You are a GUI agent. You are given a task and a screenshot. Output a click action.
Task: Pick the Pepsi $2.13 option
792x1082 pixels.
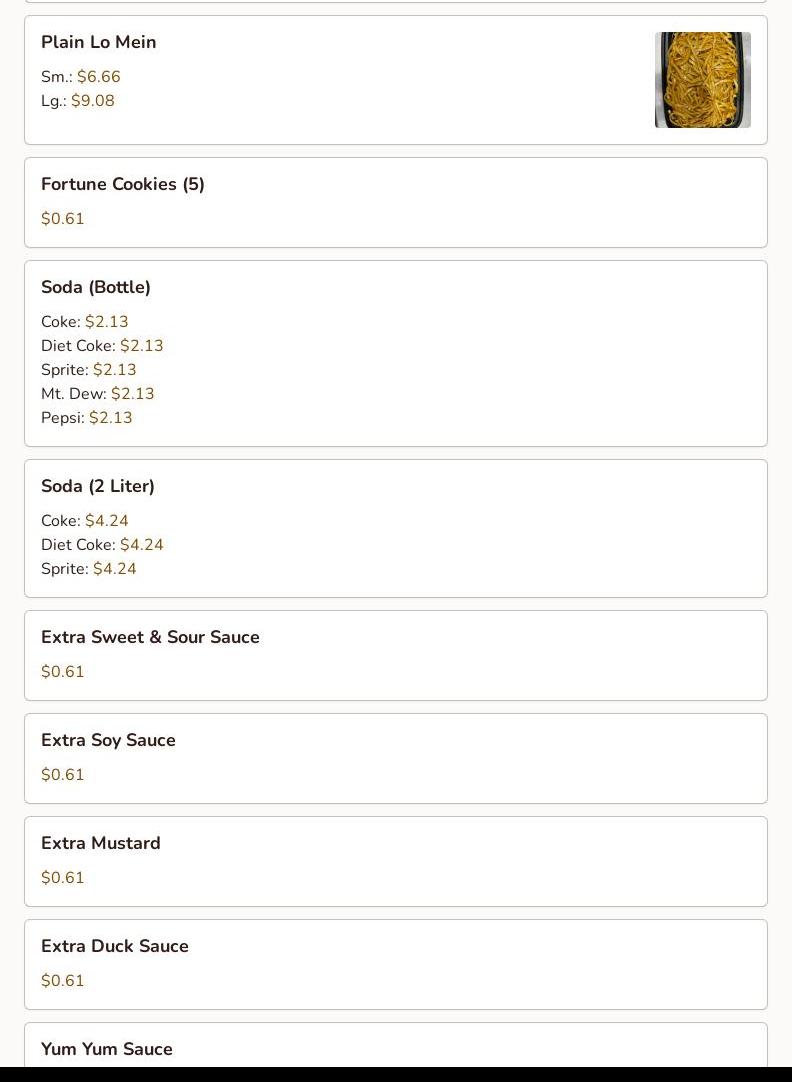tap(87, 418)
